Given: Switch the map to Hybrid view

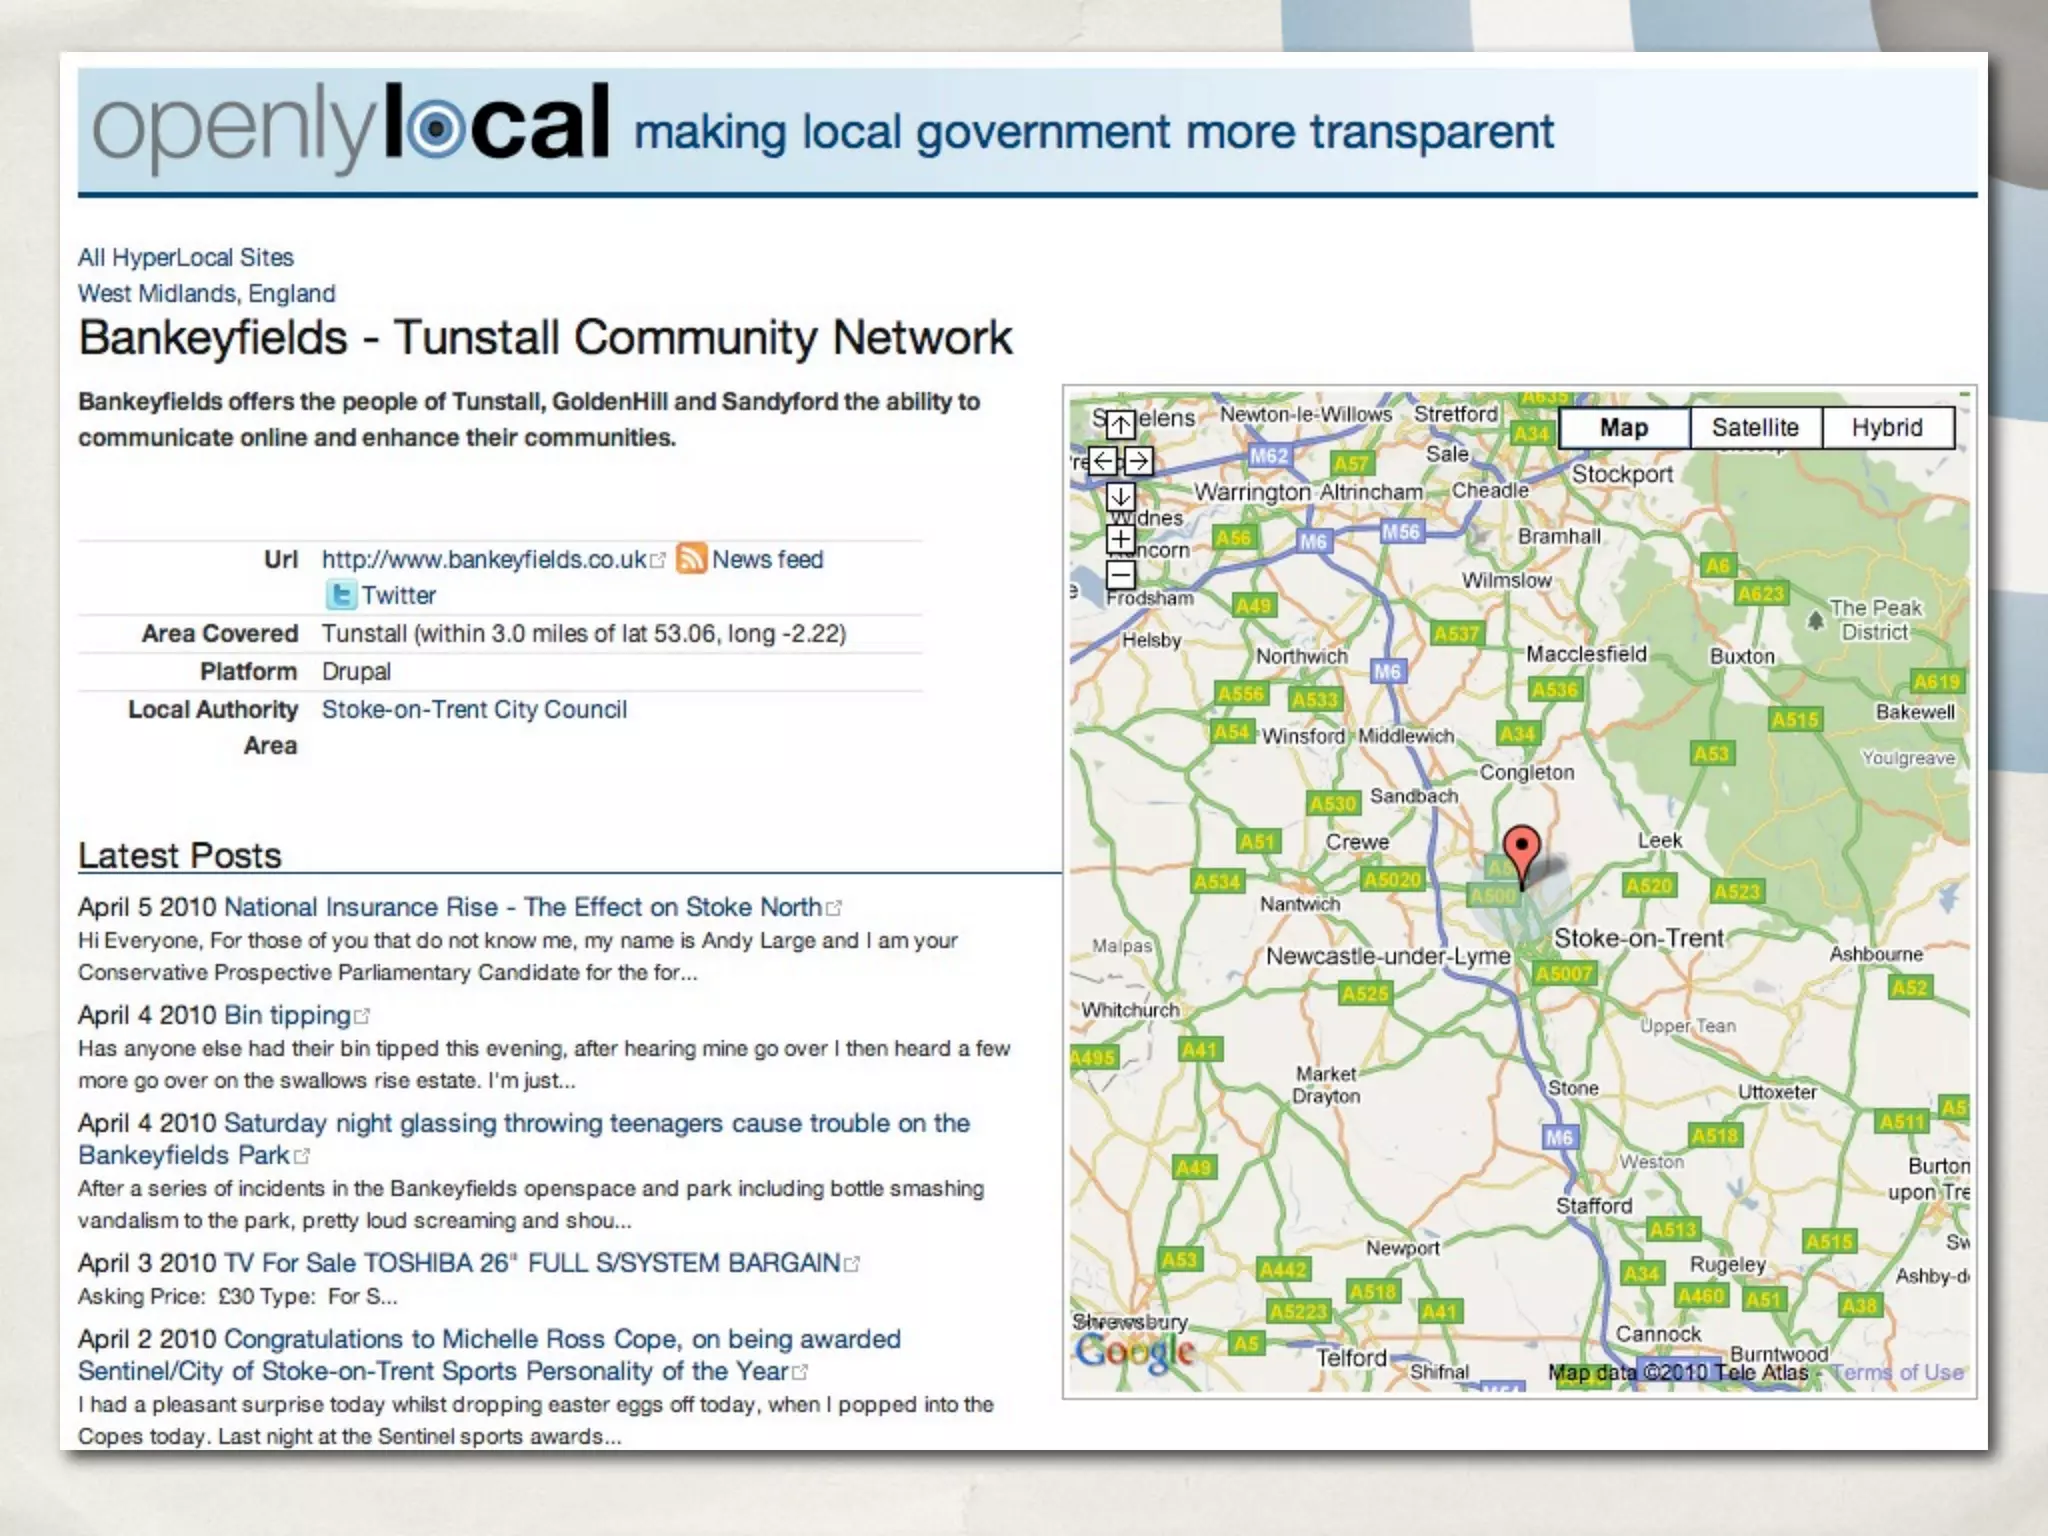Looking at the screenshot, I should coord(1887,428).
